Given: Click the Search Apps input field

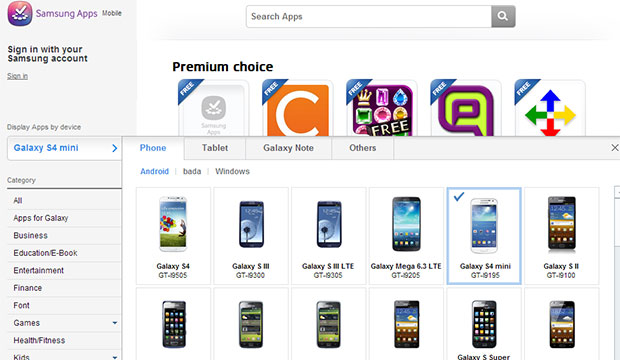Looking at the screenshot, I should pos(369,16).
